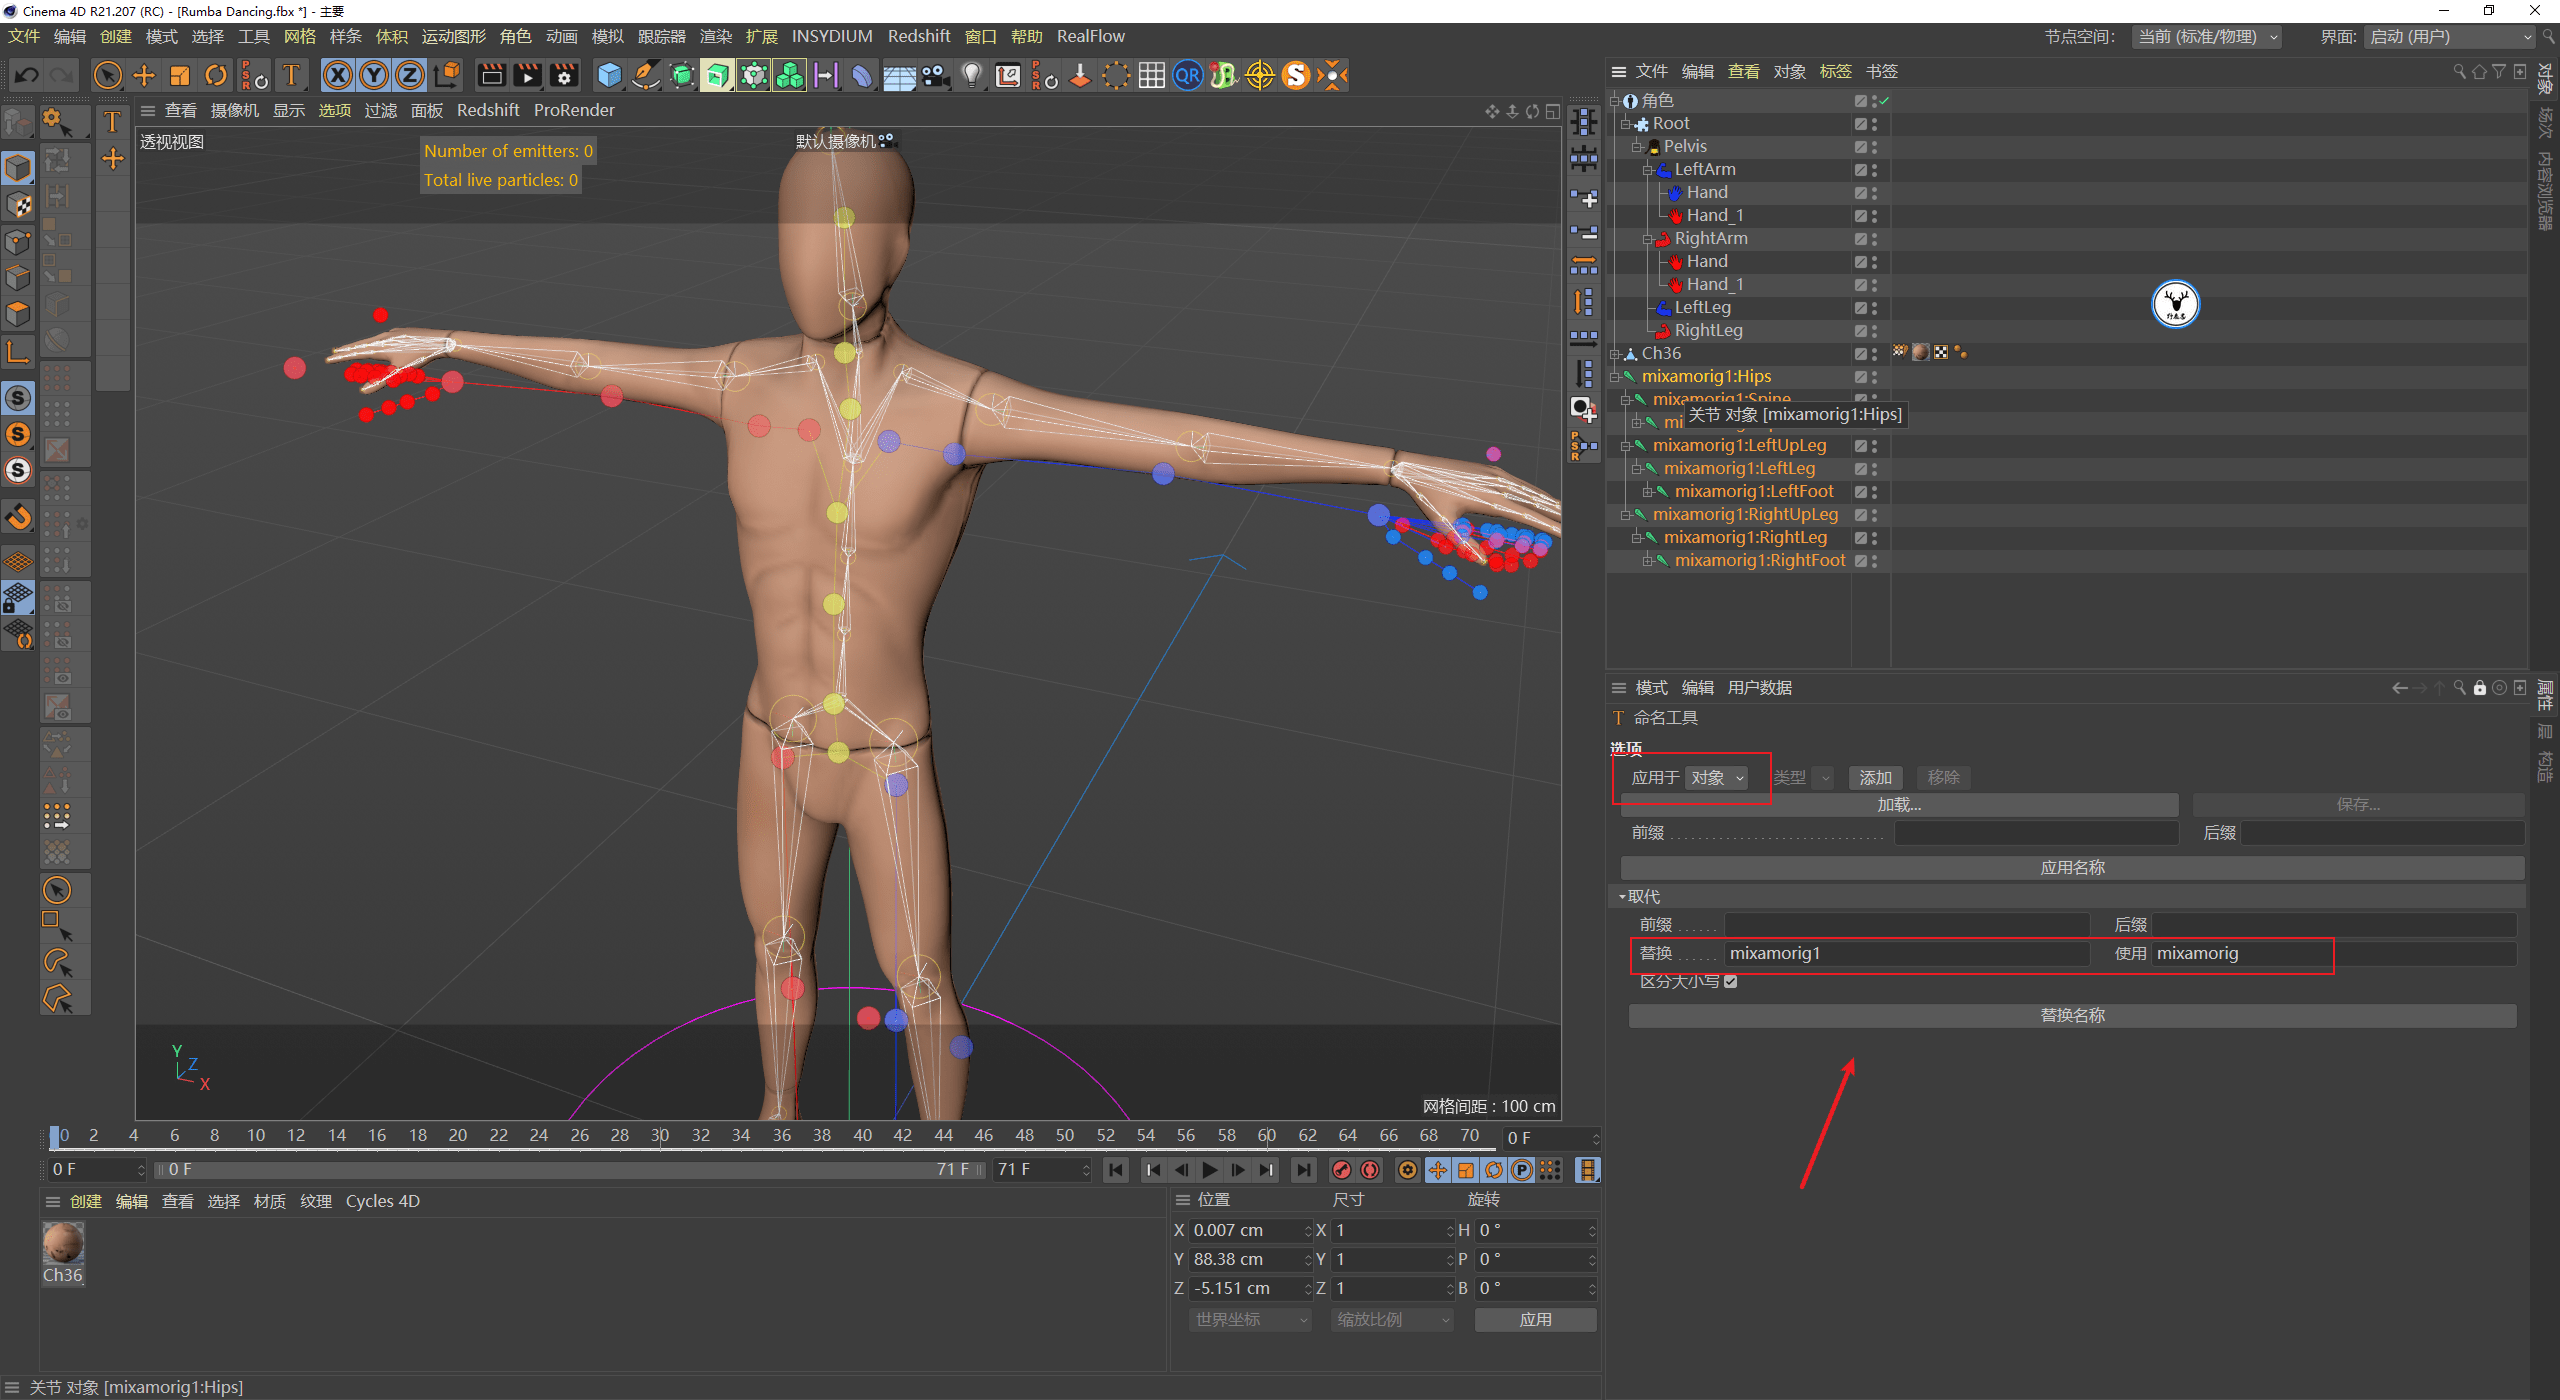This screenshot has height=1400, width=2560.
Task: Click the Render View clapboard icon
Action: pos(490,75)
